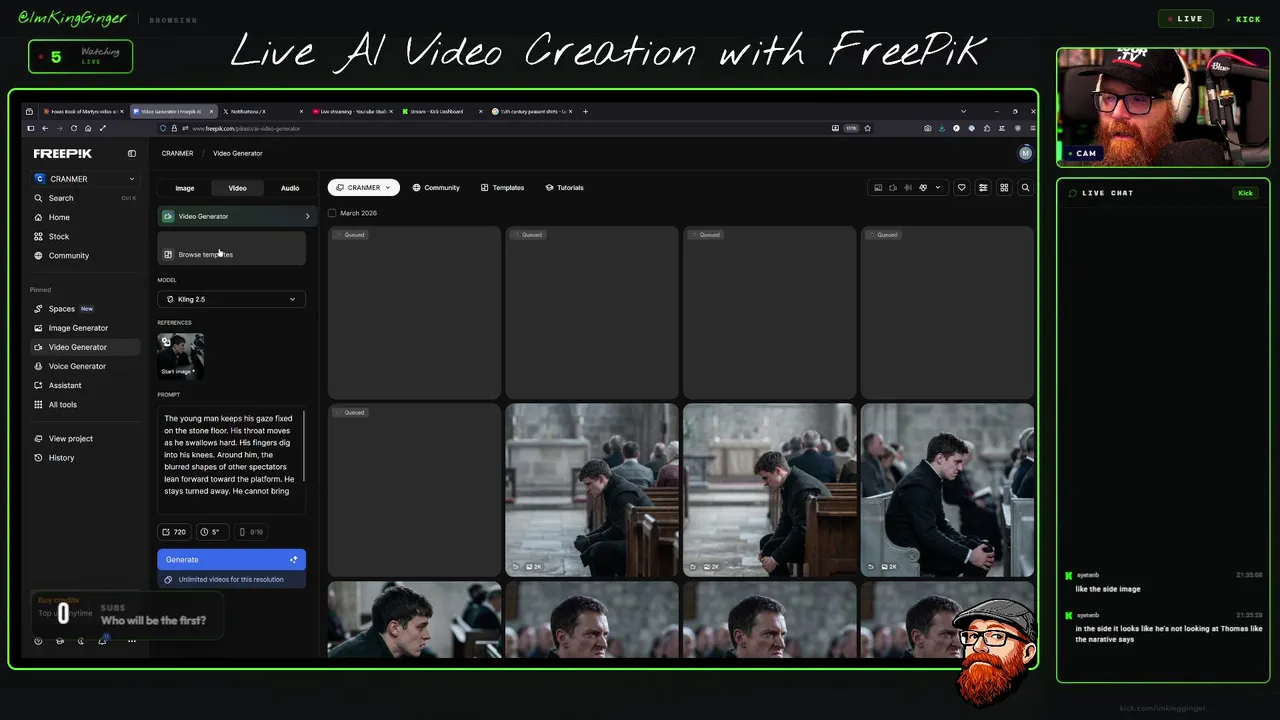Switch to the Video tab
The image size is (1280, 720).
point(237,188)
